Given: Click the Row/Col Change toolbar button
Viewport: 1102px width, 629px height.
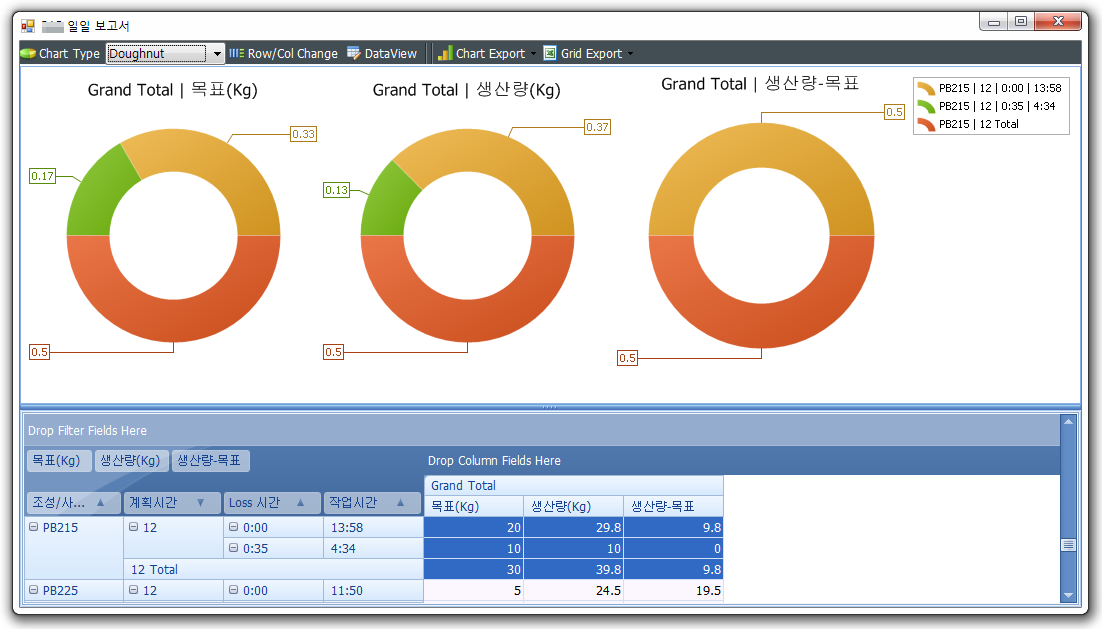Looking at the screenshot, I should (283, 53).
